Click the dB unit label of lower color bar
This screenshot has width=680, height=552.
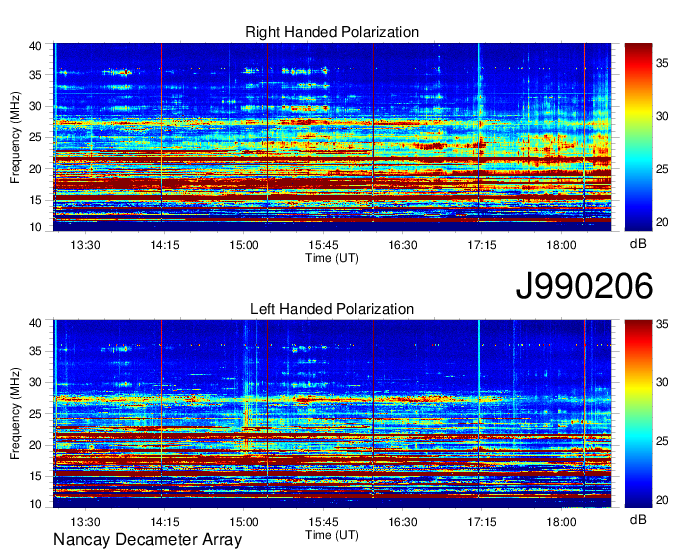[638, 520]
